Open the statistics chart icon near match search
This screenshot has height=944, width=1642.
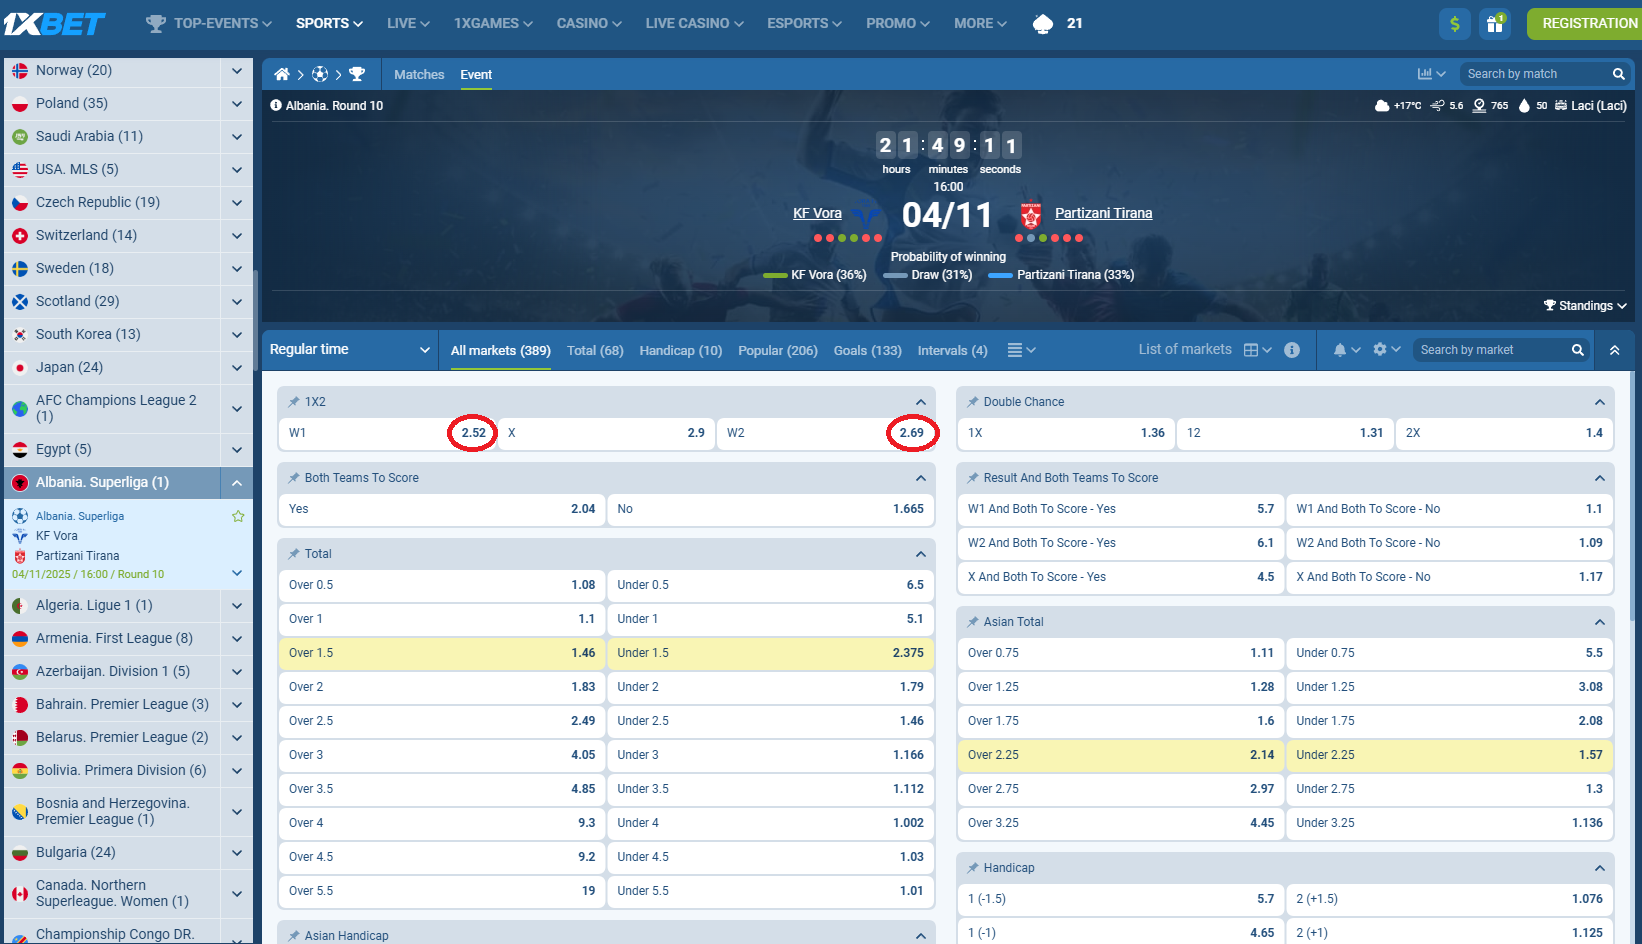point(1428,73)
